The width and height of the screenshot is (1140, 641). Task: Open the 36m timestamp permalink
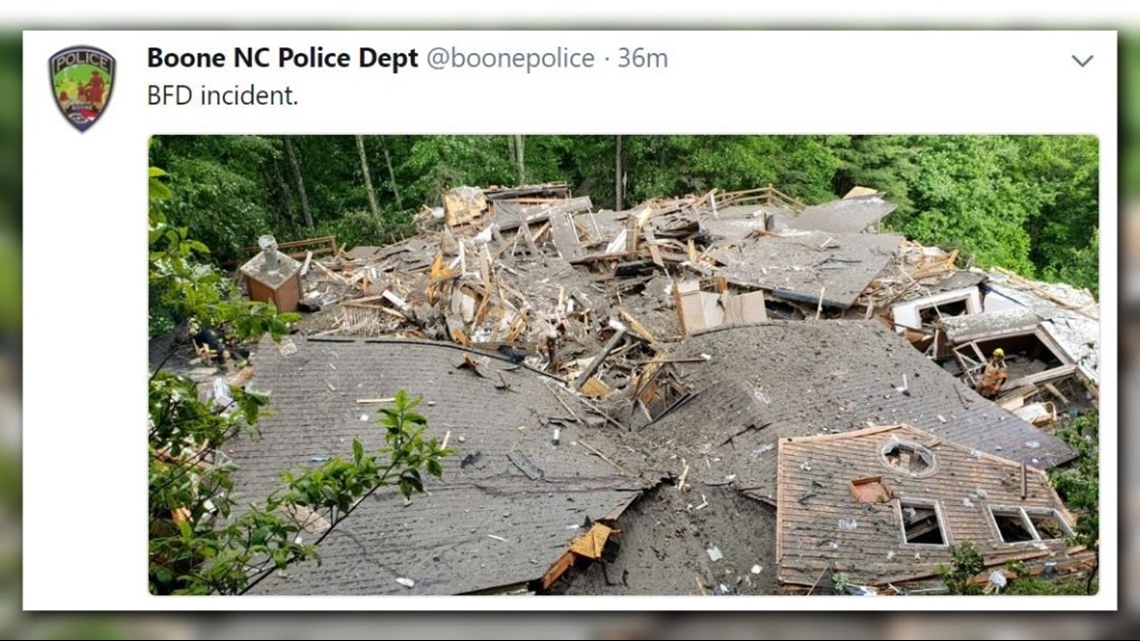(x=643, y=58)
